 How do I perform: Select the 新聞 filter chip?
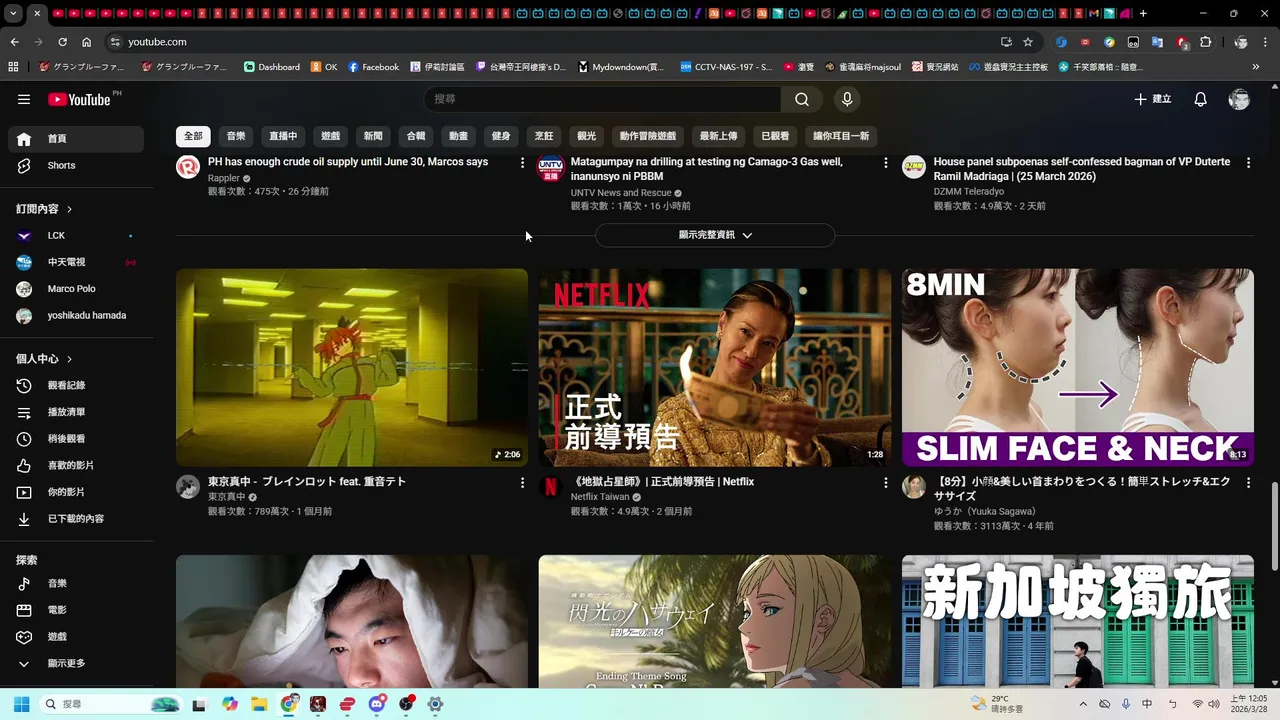pos(373,136)
